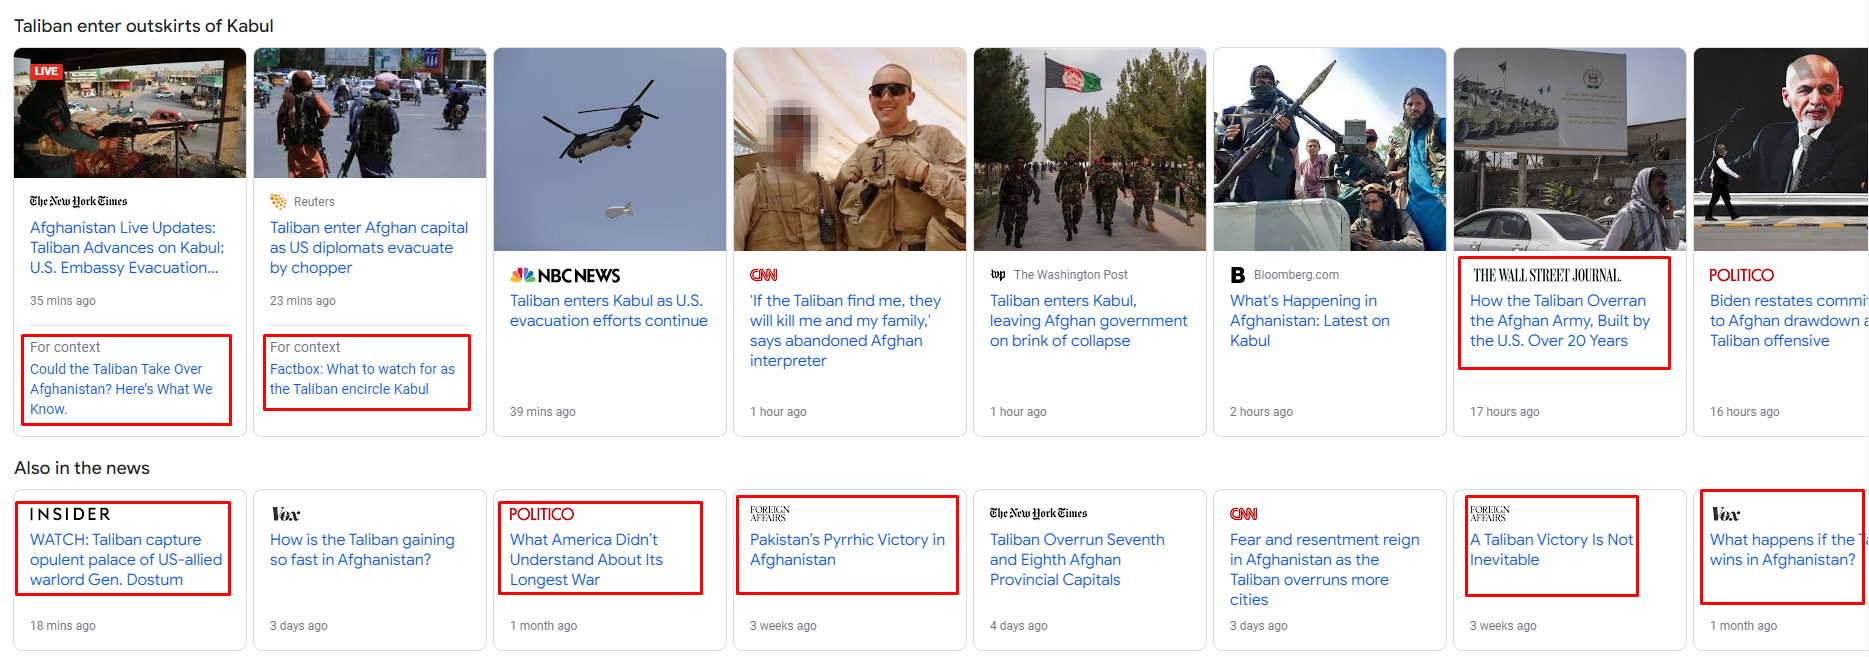Image resolution: width=1869 pixels, height=657 pixels.
Task: Open 'Fear and resentment reign in Afghanistan' story
Action: tap(1325, 570)
